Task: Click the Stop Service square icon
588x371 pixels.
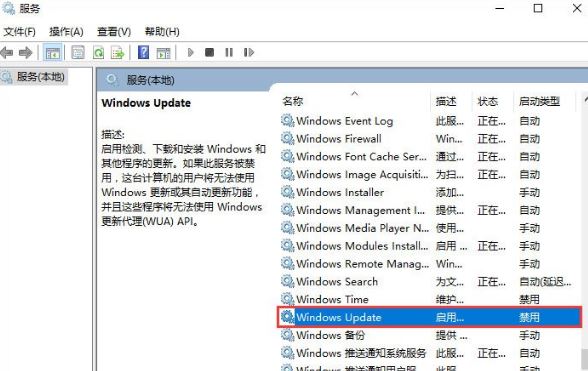Action: [x=209, y=53]
